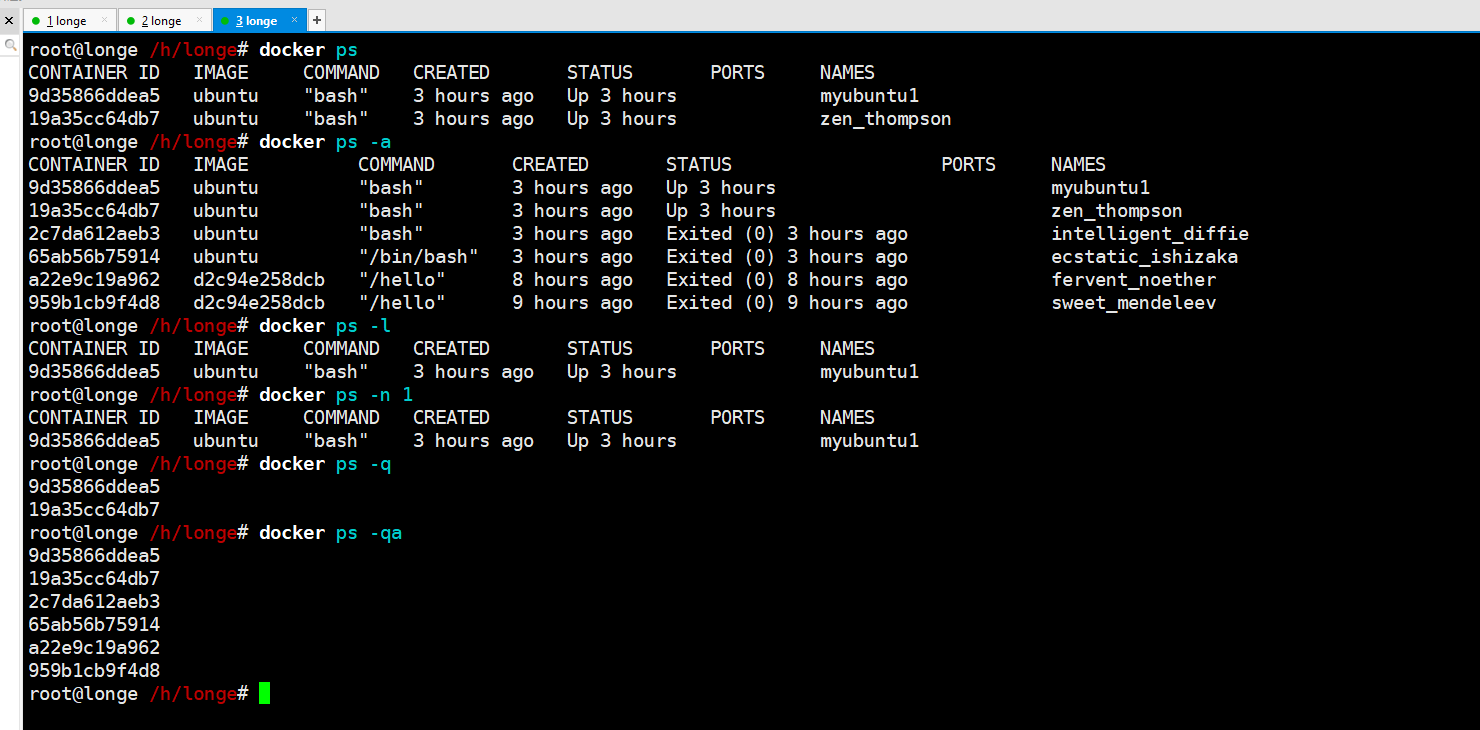1480x730 pixels.
Task: Click the '/bin/bash' command cell
Action: [419, 257]
